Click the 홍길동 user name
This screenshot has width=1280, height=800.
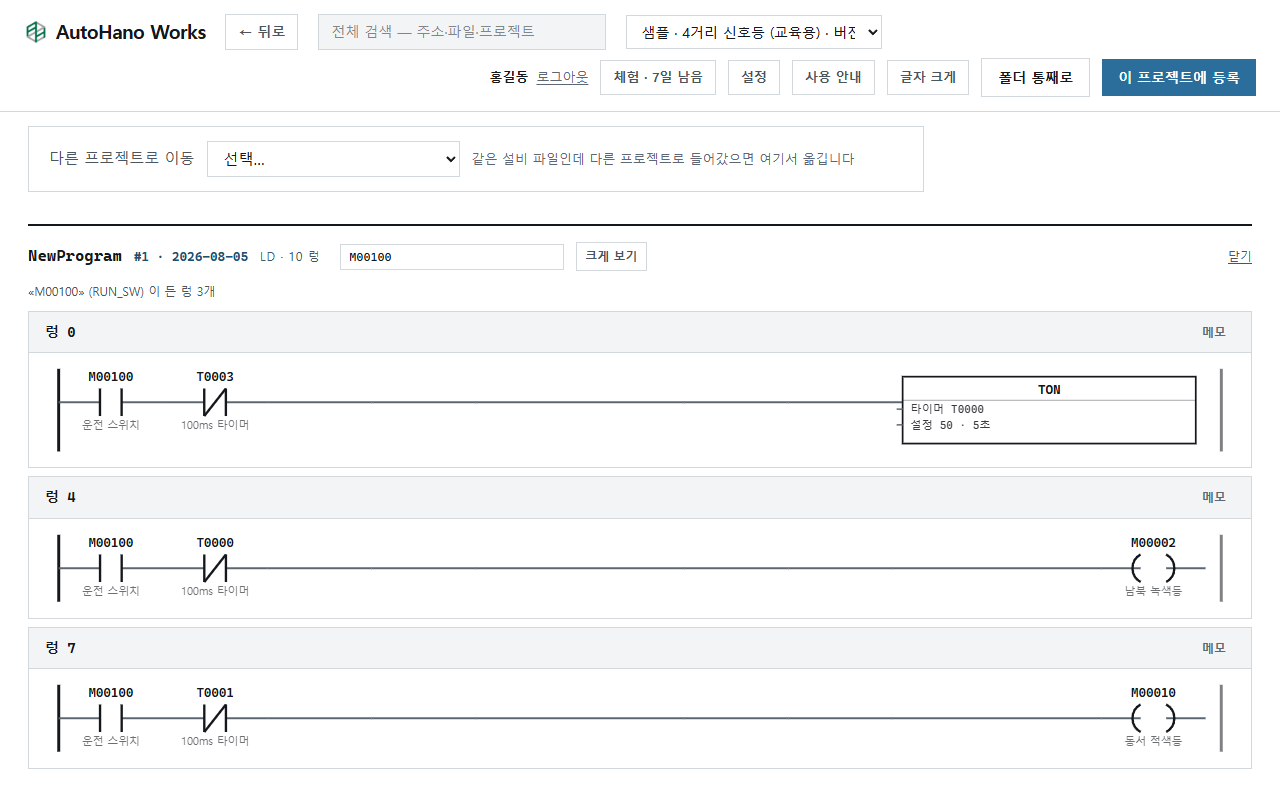click(509, 77)
